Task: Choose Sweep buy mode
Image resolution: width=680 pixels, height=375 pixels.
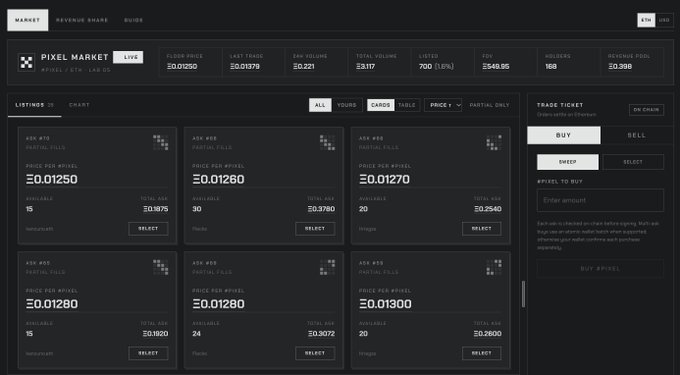Action: click(568, 162)
